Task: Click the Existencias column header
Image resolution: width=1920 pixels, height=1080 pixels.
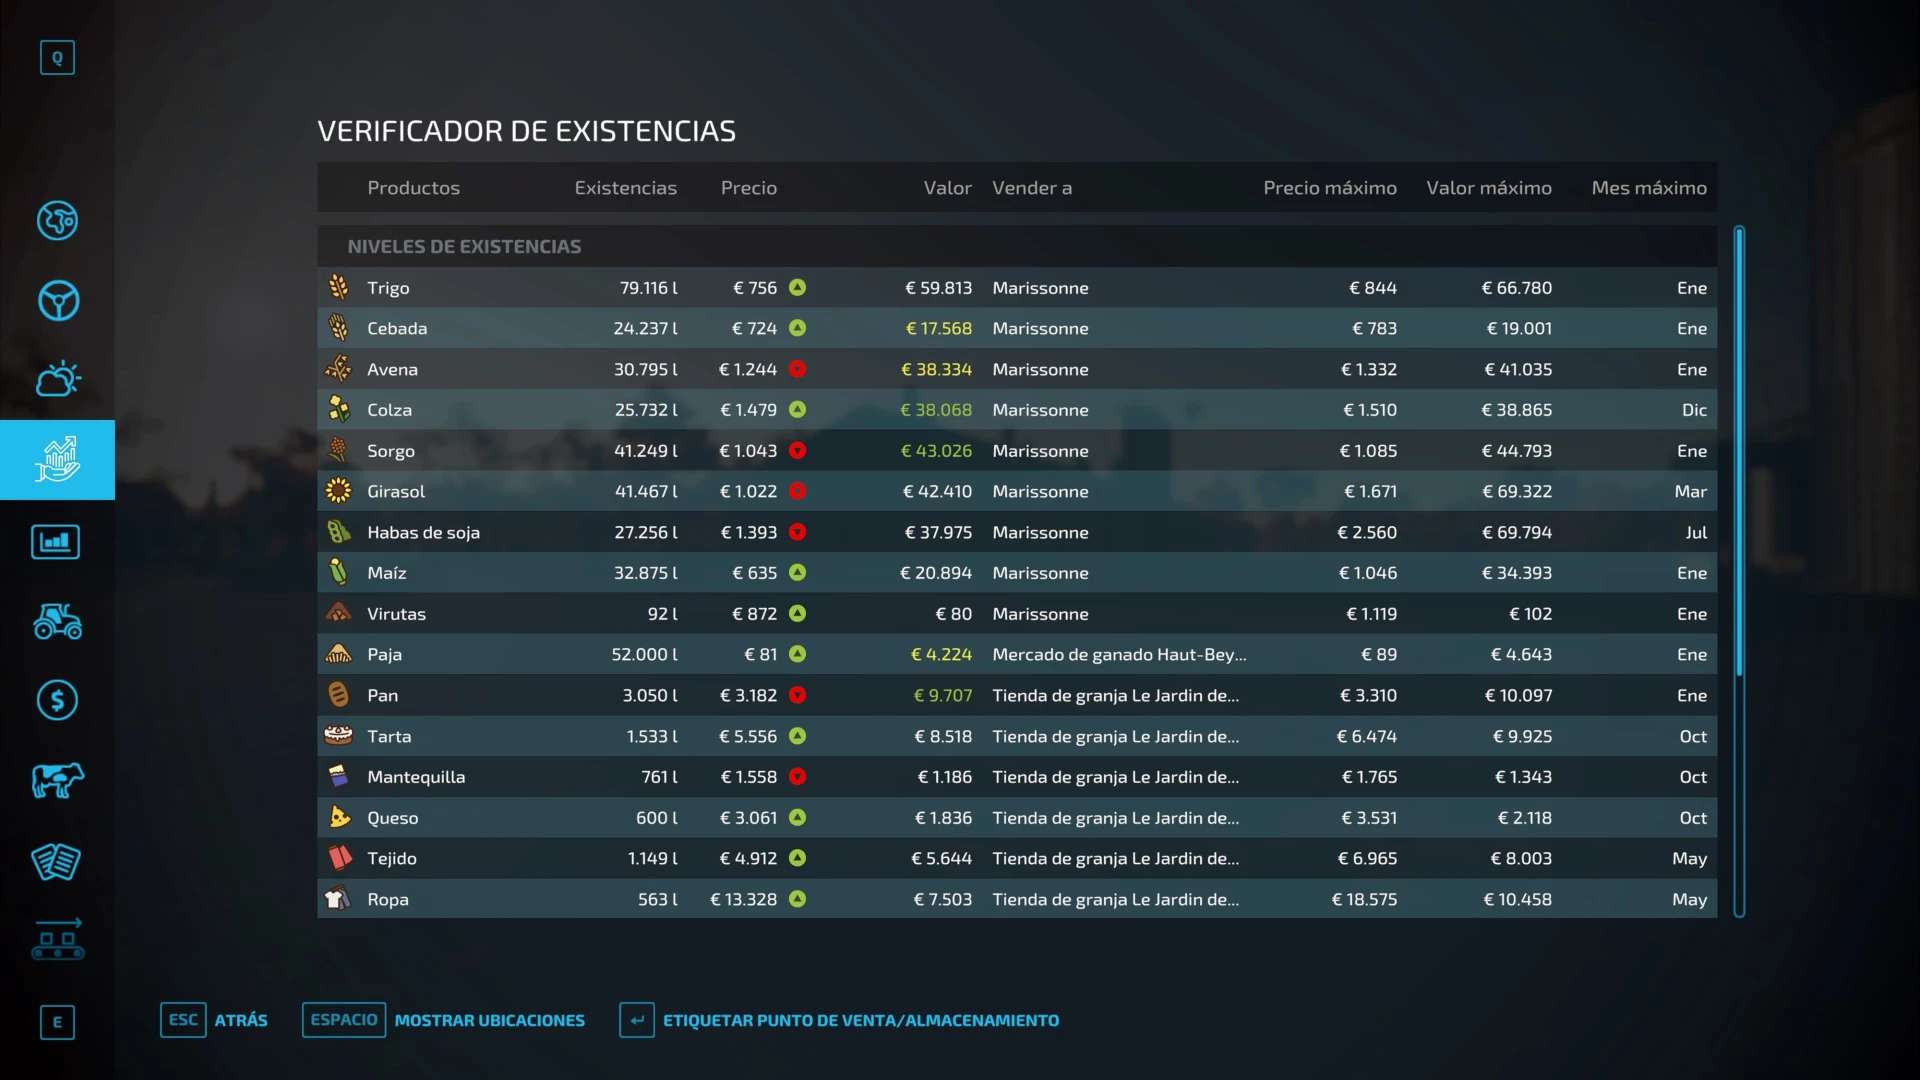Action: (625, 188)
